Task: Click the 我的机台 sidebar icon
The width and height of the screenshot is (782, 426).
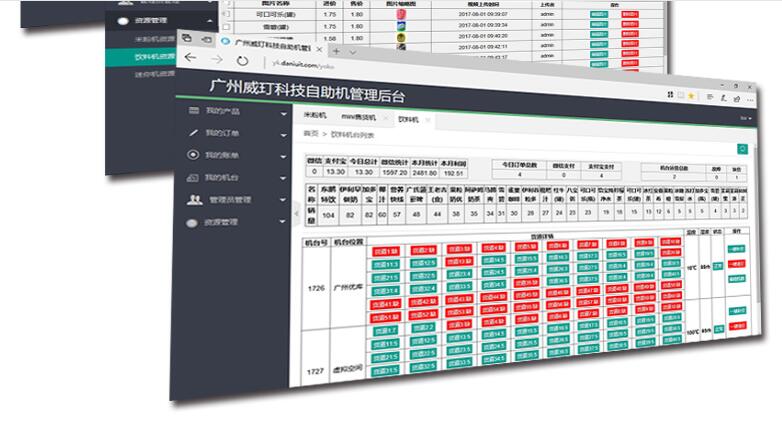Action: click(x=193, y=177)
